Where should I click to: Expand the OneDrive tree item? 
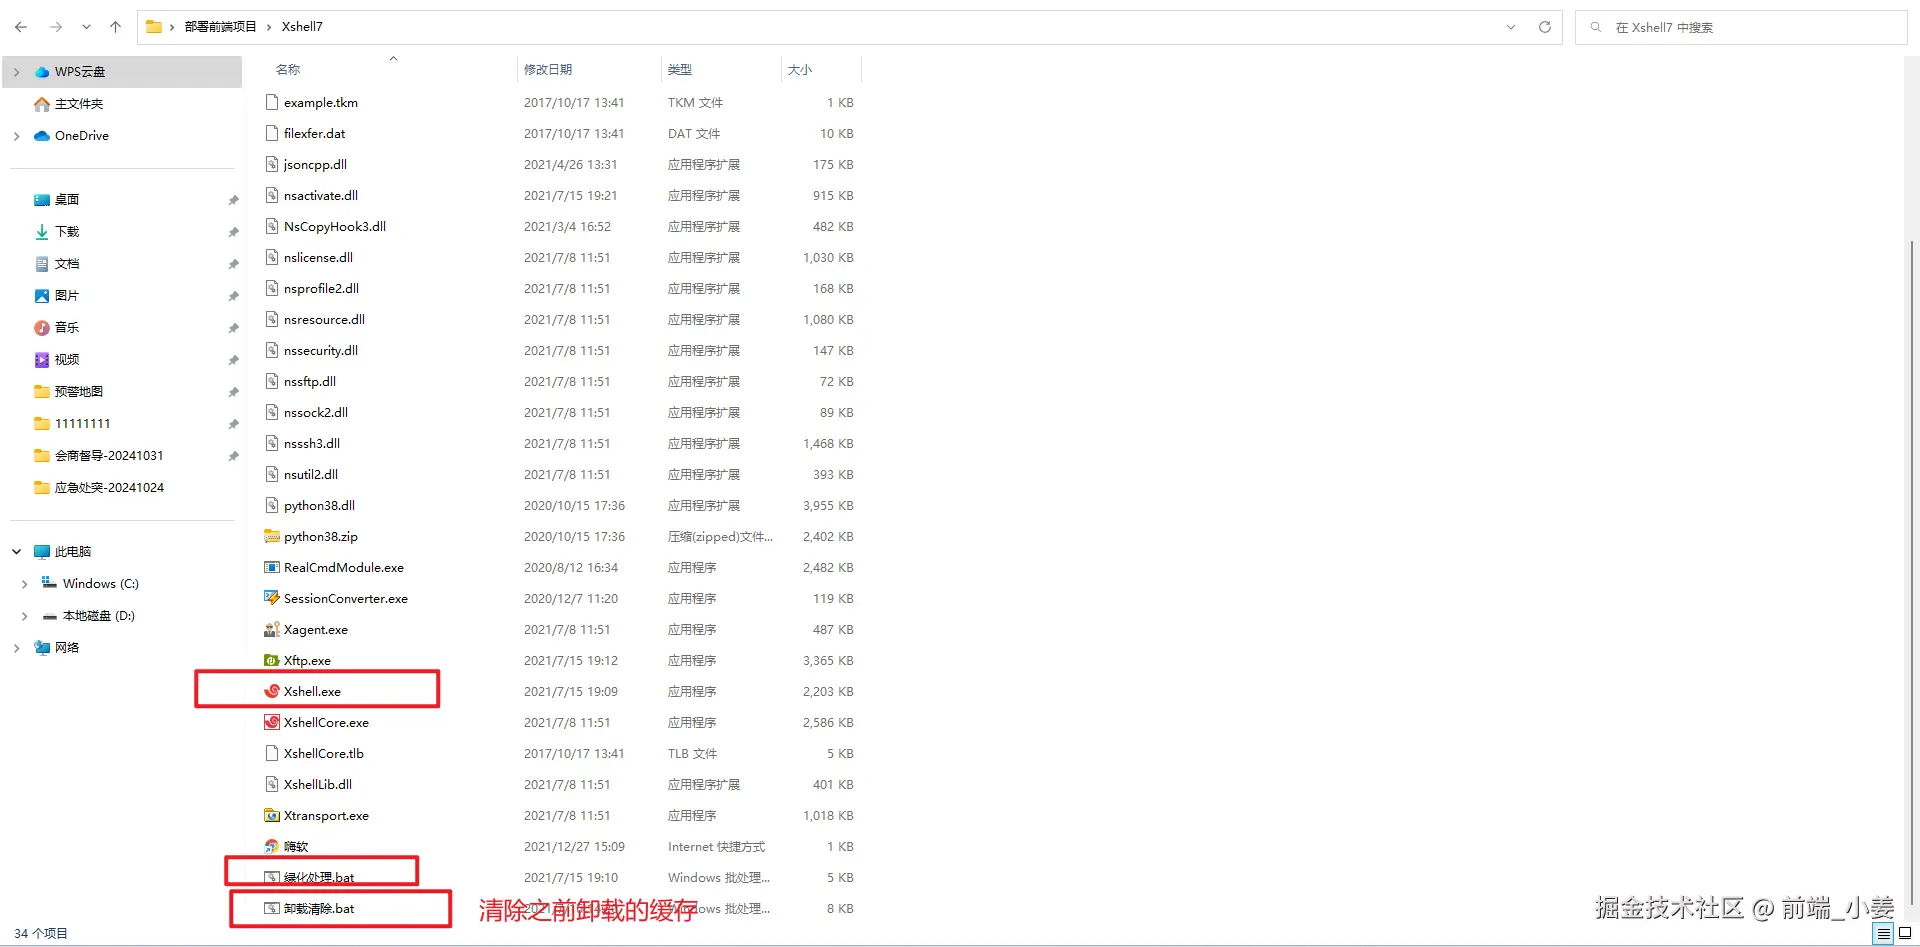pyautogui.click(x=16, y=135)
